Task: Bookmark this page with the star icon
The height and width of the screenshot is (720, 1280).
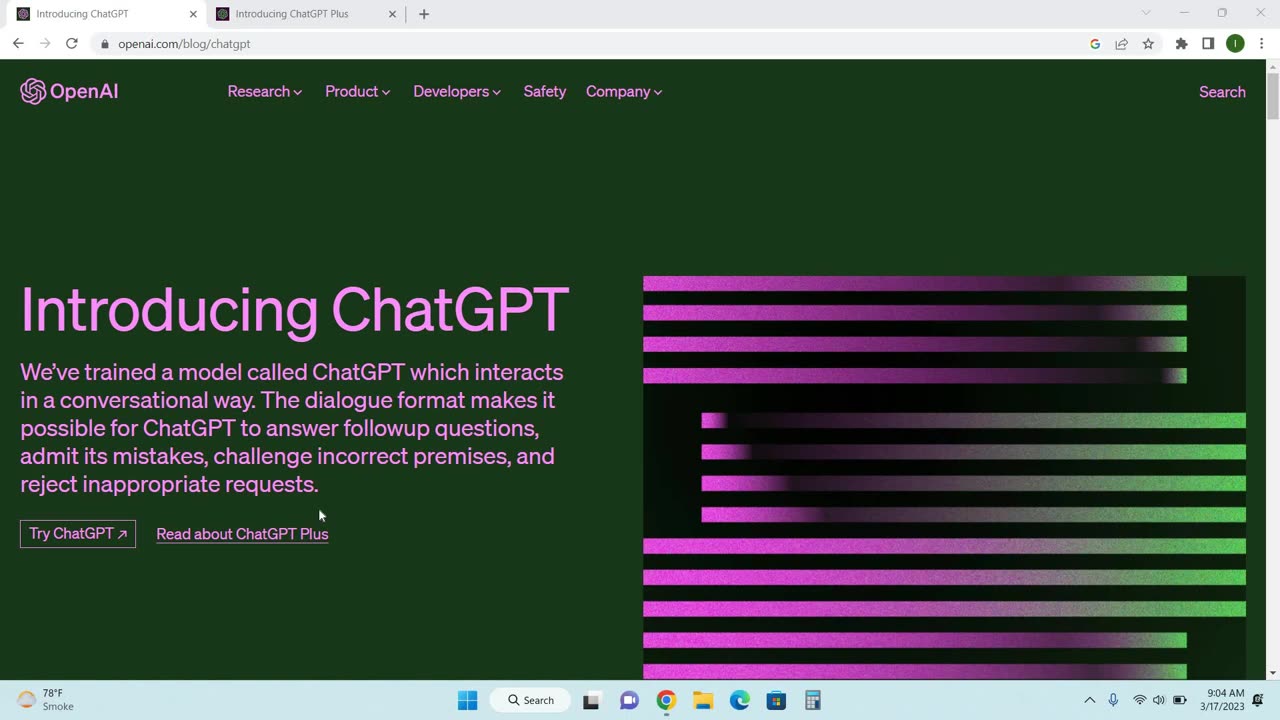Action: pos(1148,44)
